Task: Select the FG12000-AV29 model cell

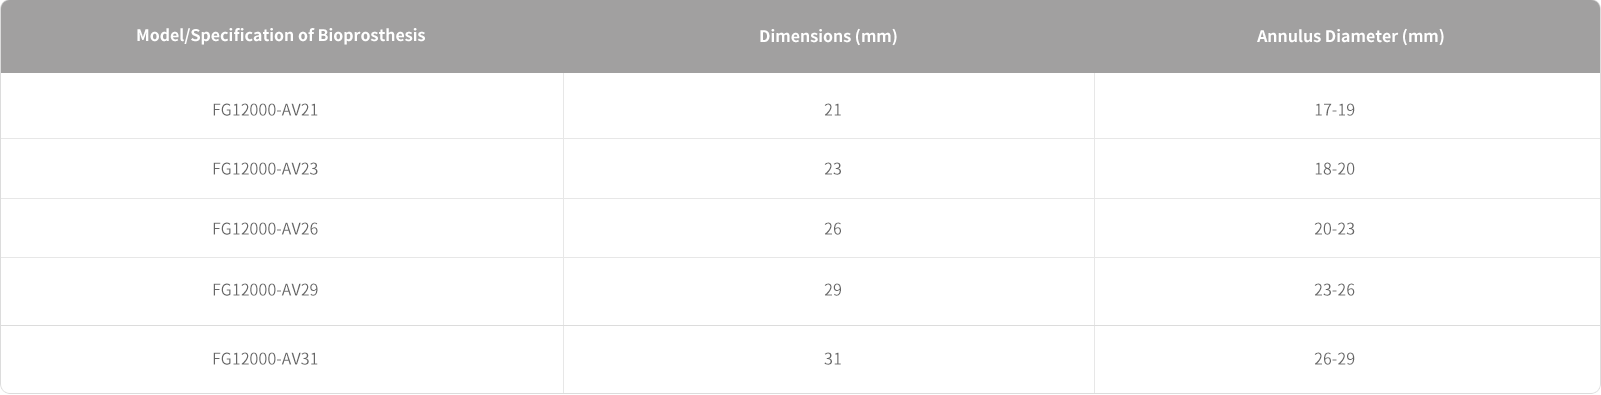Action: click(x=265, y=290)
